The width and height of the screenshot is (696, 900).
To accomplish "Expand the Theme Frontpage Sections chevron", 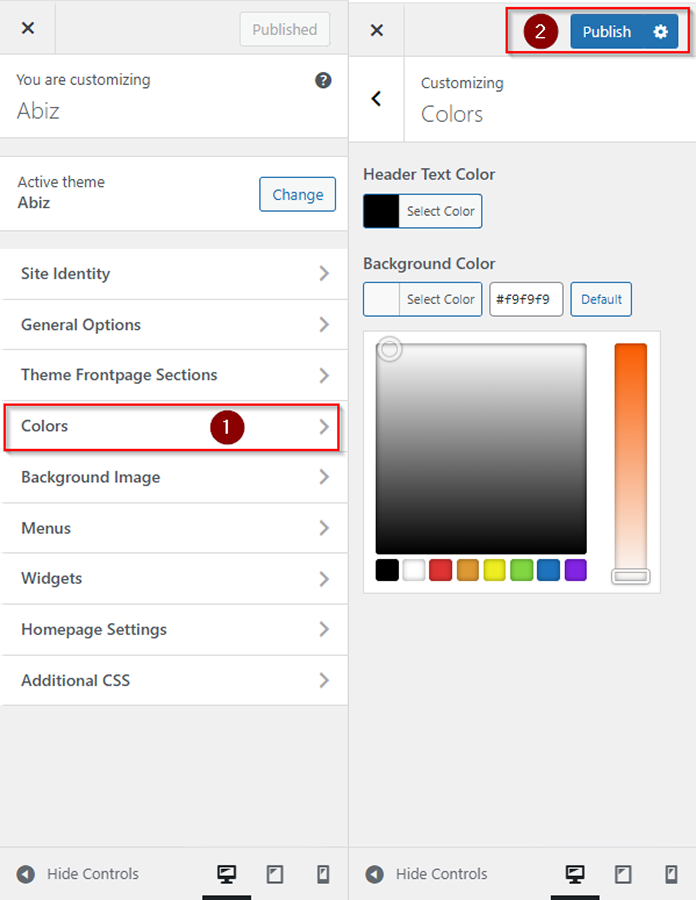I will (x=323, y=376).
